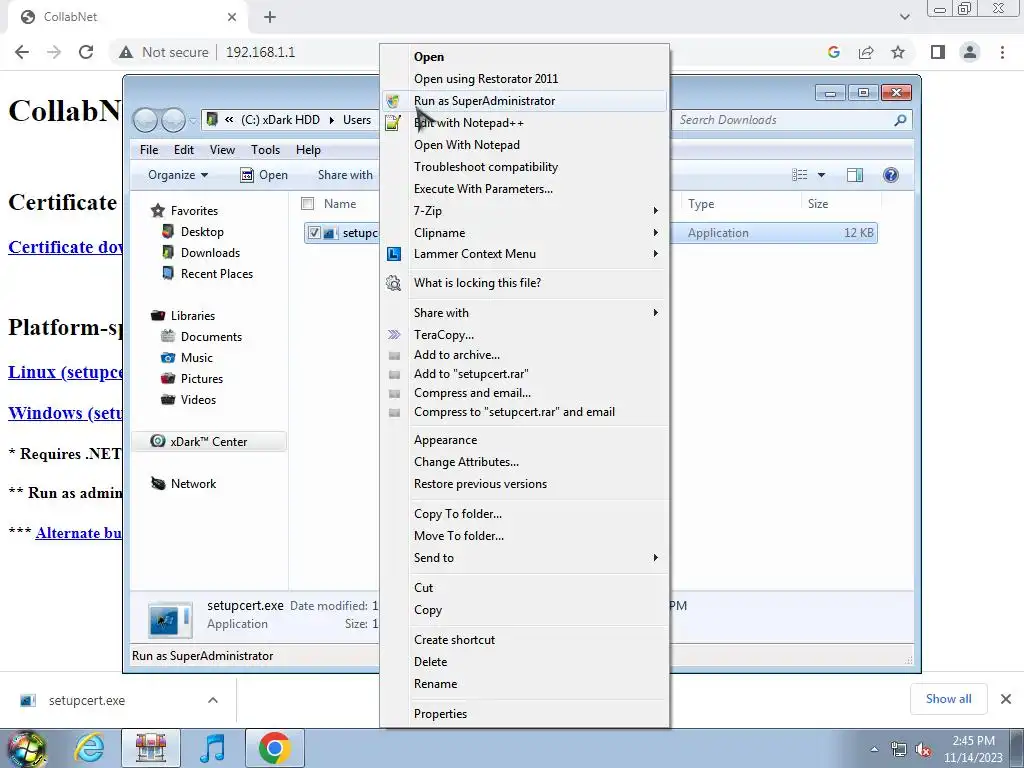This screenshot has height=768, width=1024.
Task: Open the Windows setupcert link
Action: click(65, 413)
